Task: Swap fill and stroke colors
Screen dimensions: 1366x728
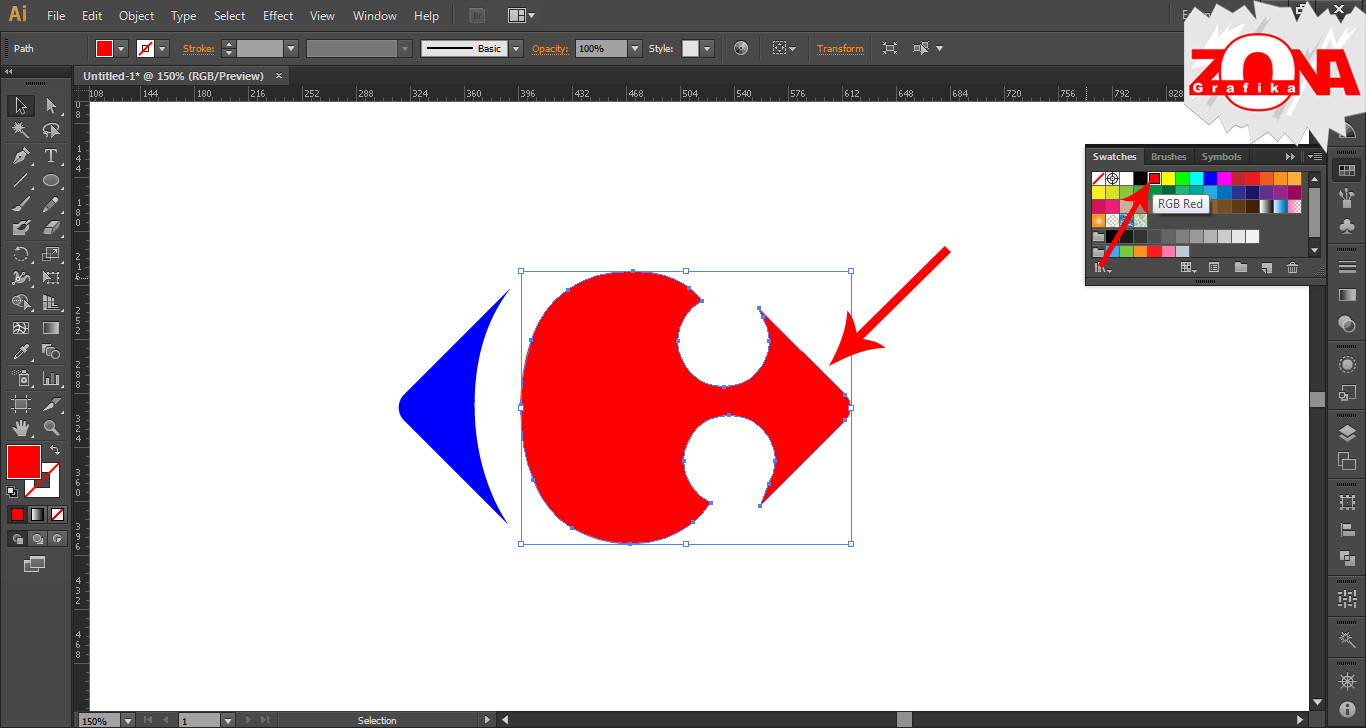Action: pos(55,451)
